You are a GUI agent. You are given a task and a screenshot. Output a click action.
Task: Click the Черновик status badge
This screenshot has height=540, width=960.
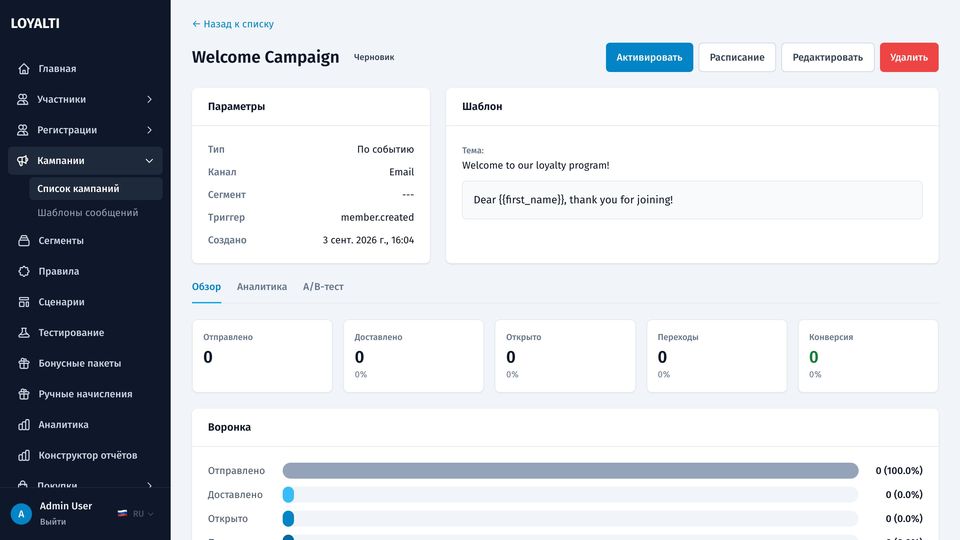pos(374,57)
